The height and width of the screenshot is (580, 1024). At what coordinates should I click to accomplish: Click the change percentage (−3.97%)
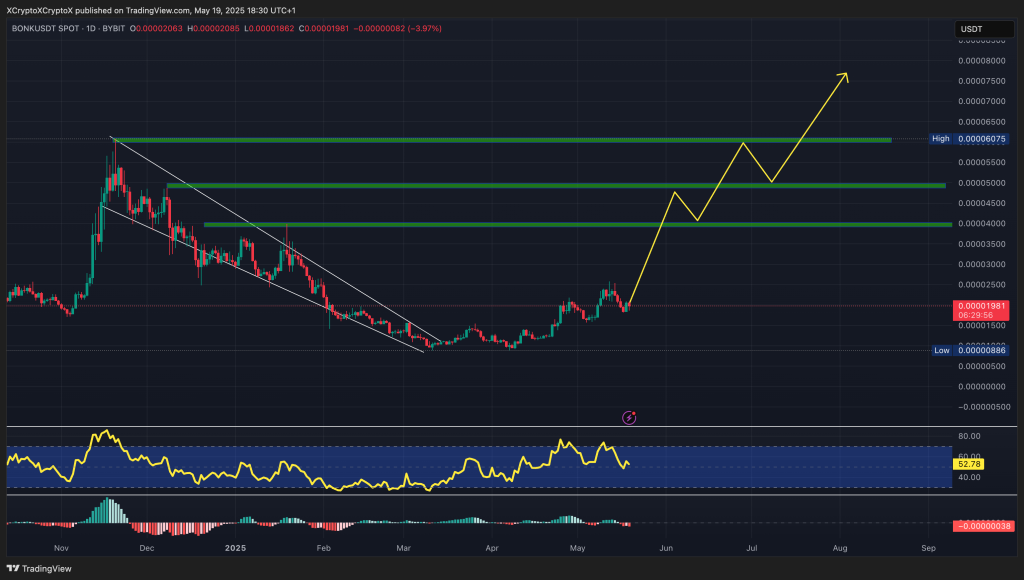point(424,29)
